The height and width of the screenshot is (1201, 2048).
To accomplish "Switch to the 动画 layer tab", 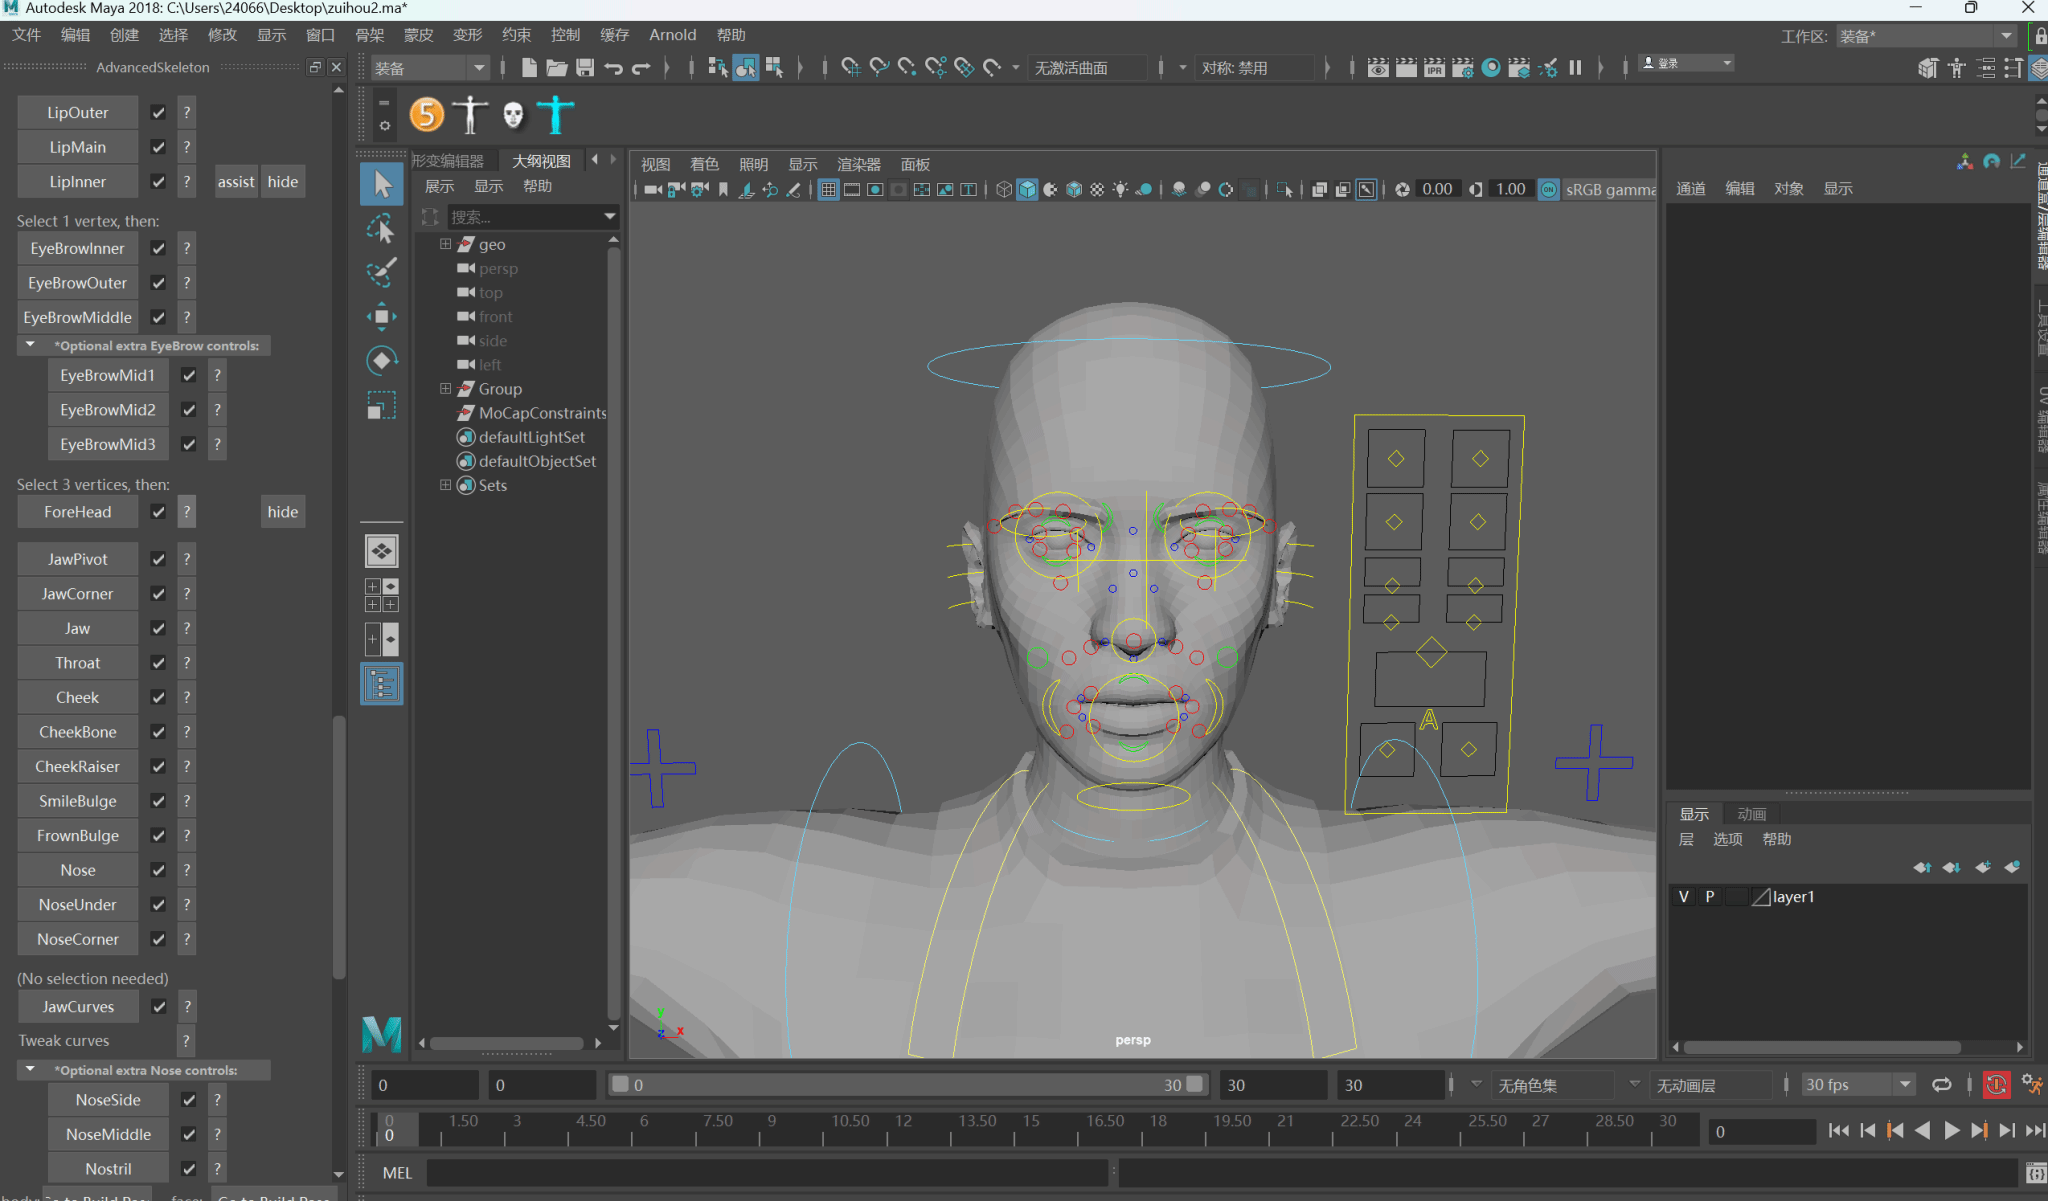I will pyautogui.click(x=1751, y=814).
